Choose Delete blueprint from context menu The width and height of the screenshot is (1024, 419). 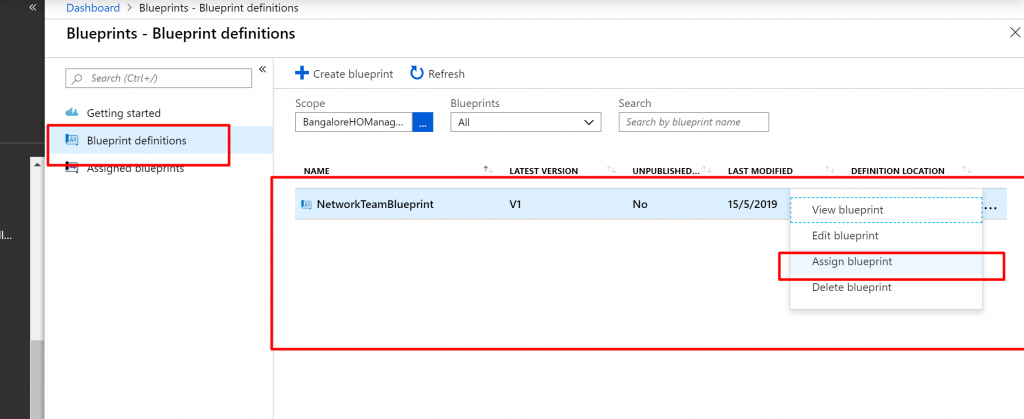click(851, 288)
